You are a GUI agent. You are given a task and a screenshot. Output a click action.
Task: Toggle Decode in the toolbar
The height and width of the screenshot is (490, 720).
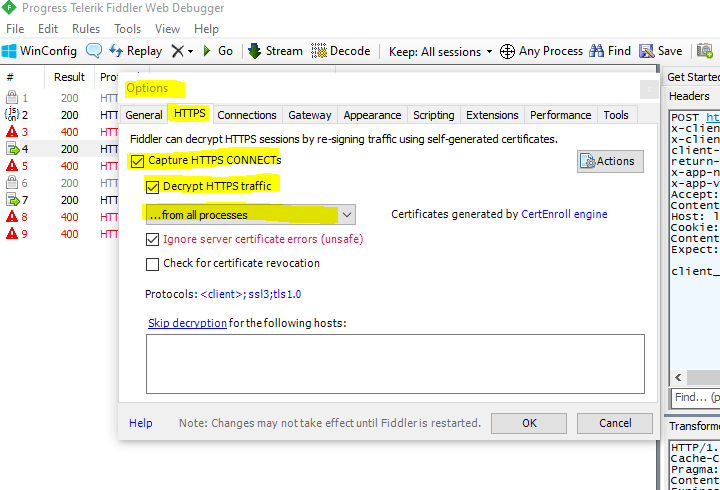coord(340,51)
